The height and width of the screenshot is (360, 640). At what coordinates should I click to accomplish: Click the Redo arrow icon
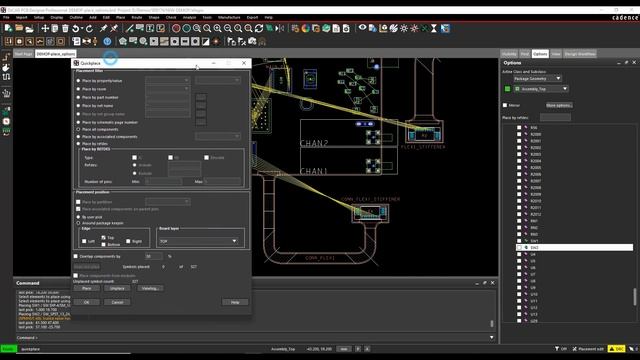(89, 28)
